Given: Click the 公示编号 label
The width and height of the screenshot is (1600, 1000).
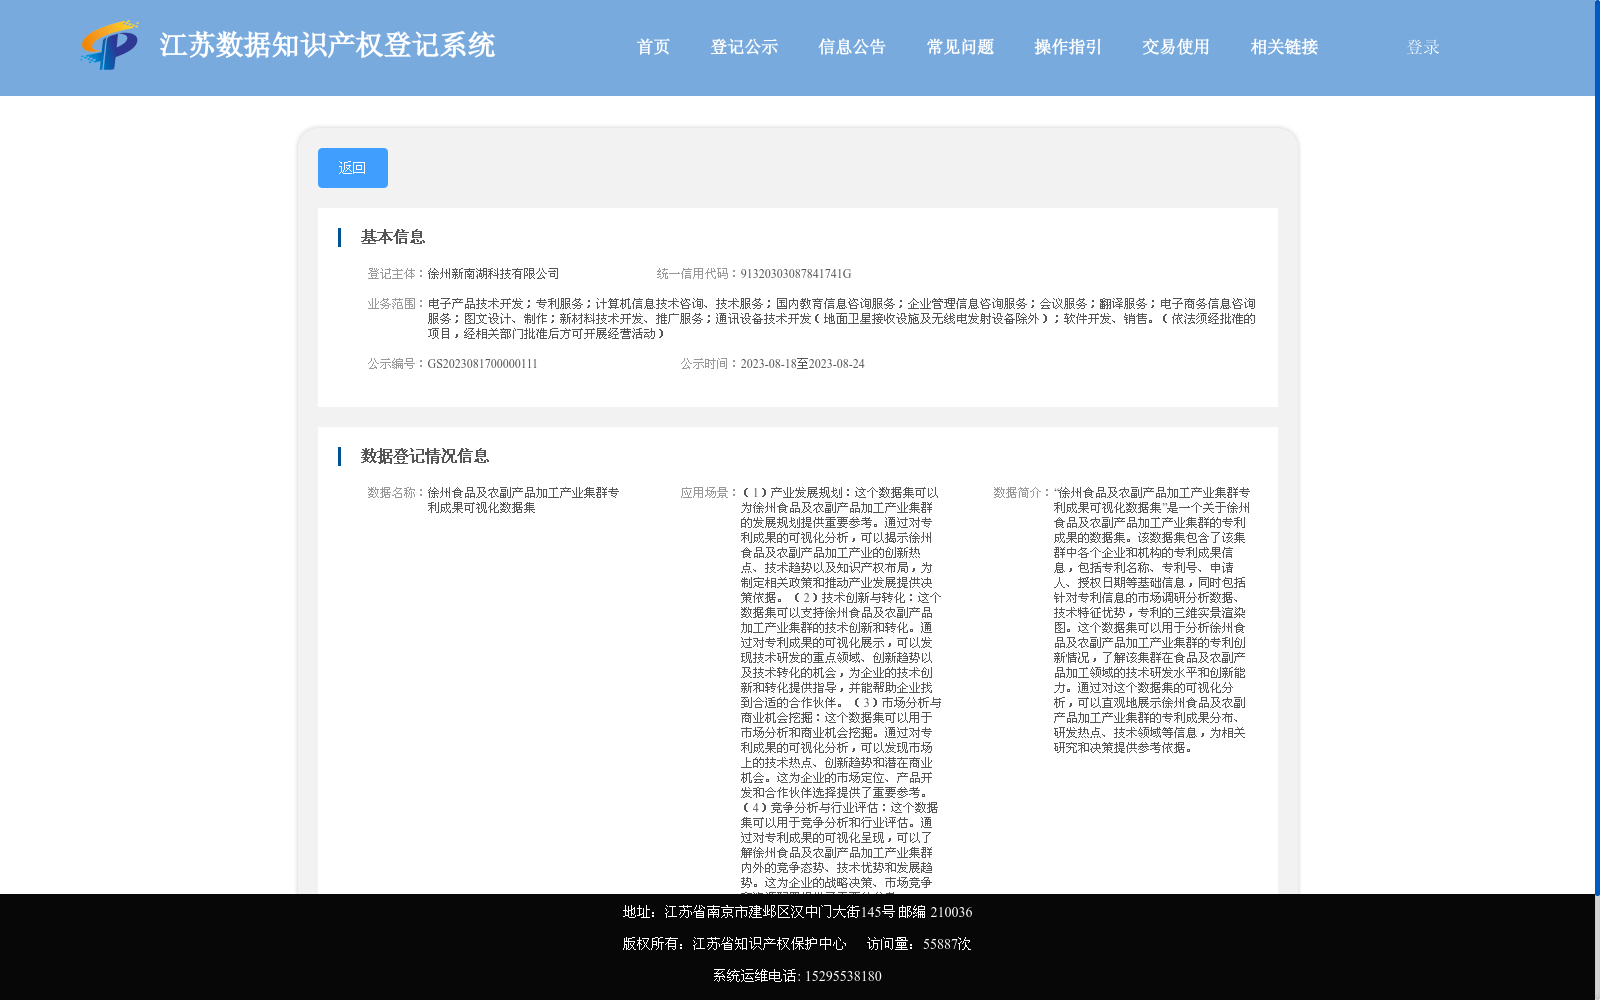Looking at the screenshot, I should tap(397, 364).
